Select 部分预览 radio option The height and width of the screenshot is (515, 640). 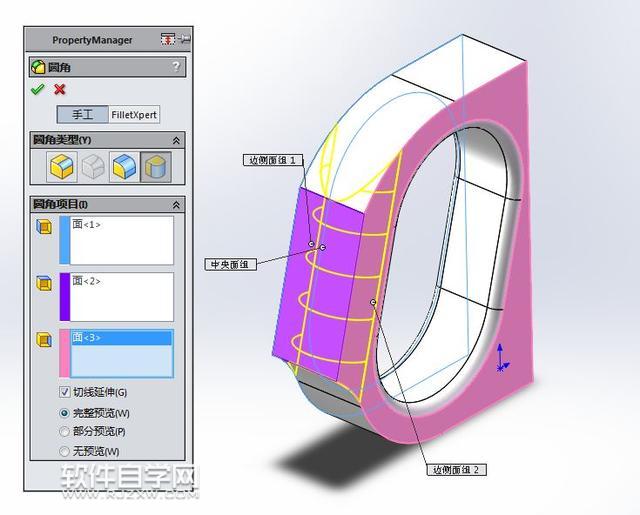click(x=66, y=431)
